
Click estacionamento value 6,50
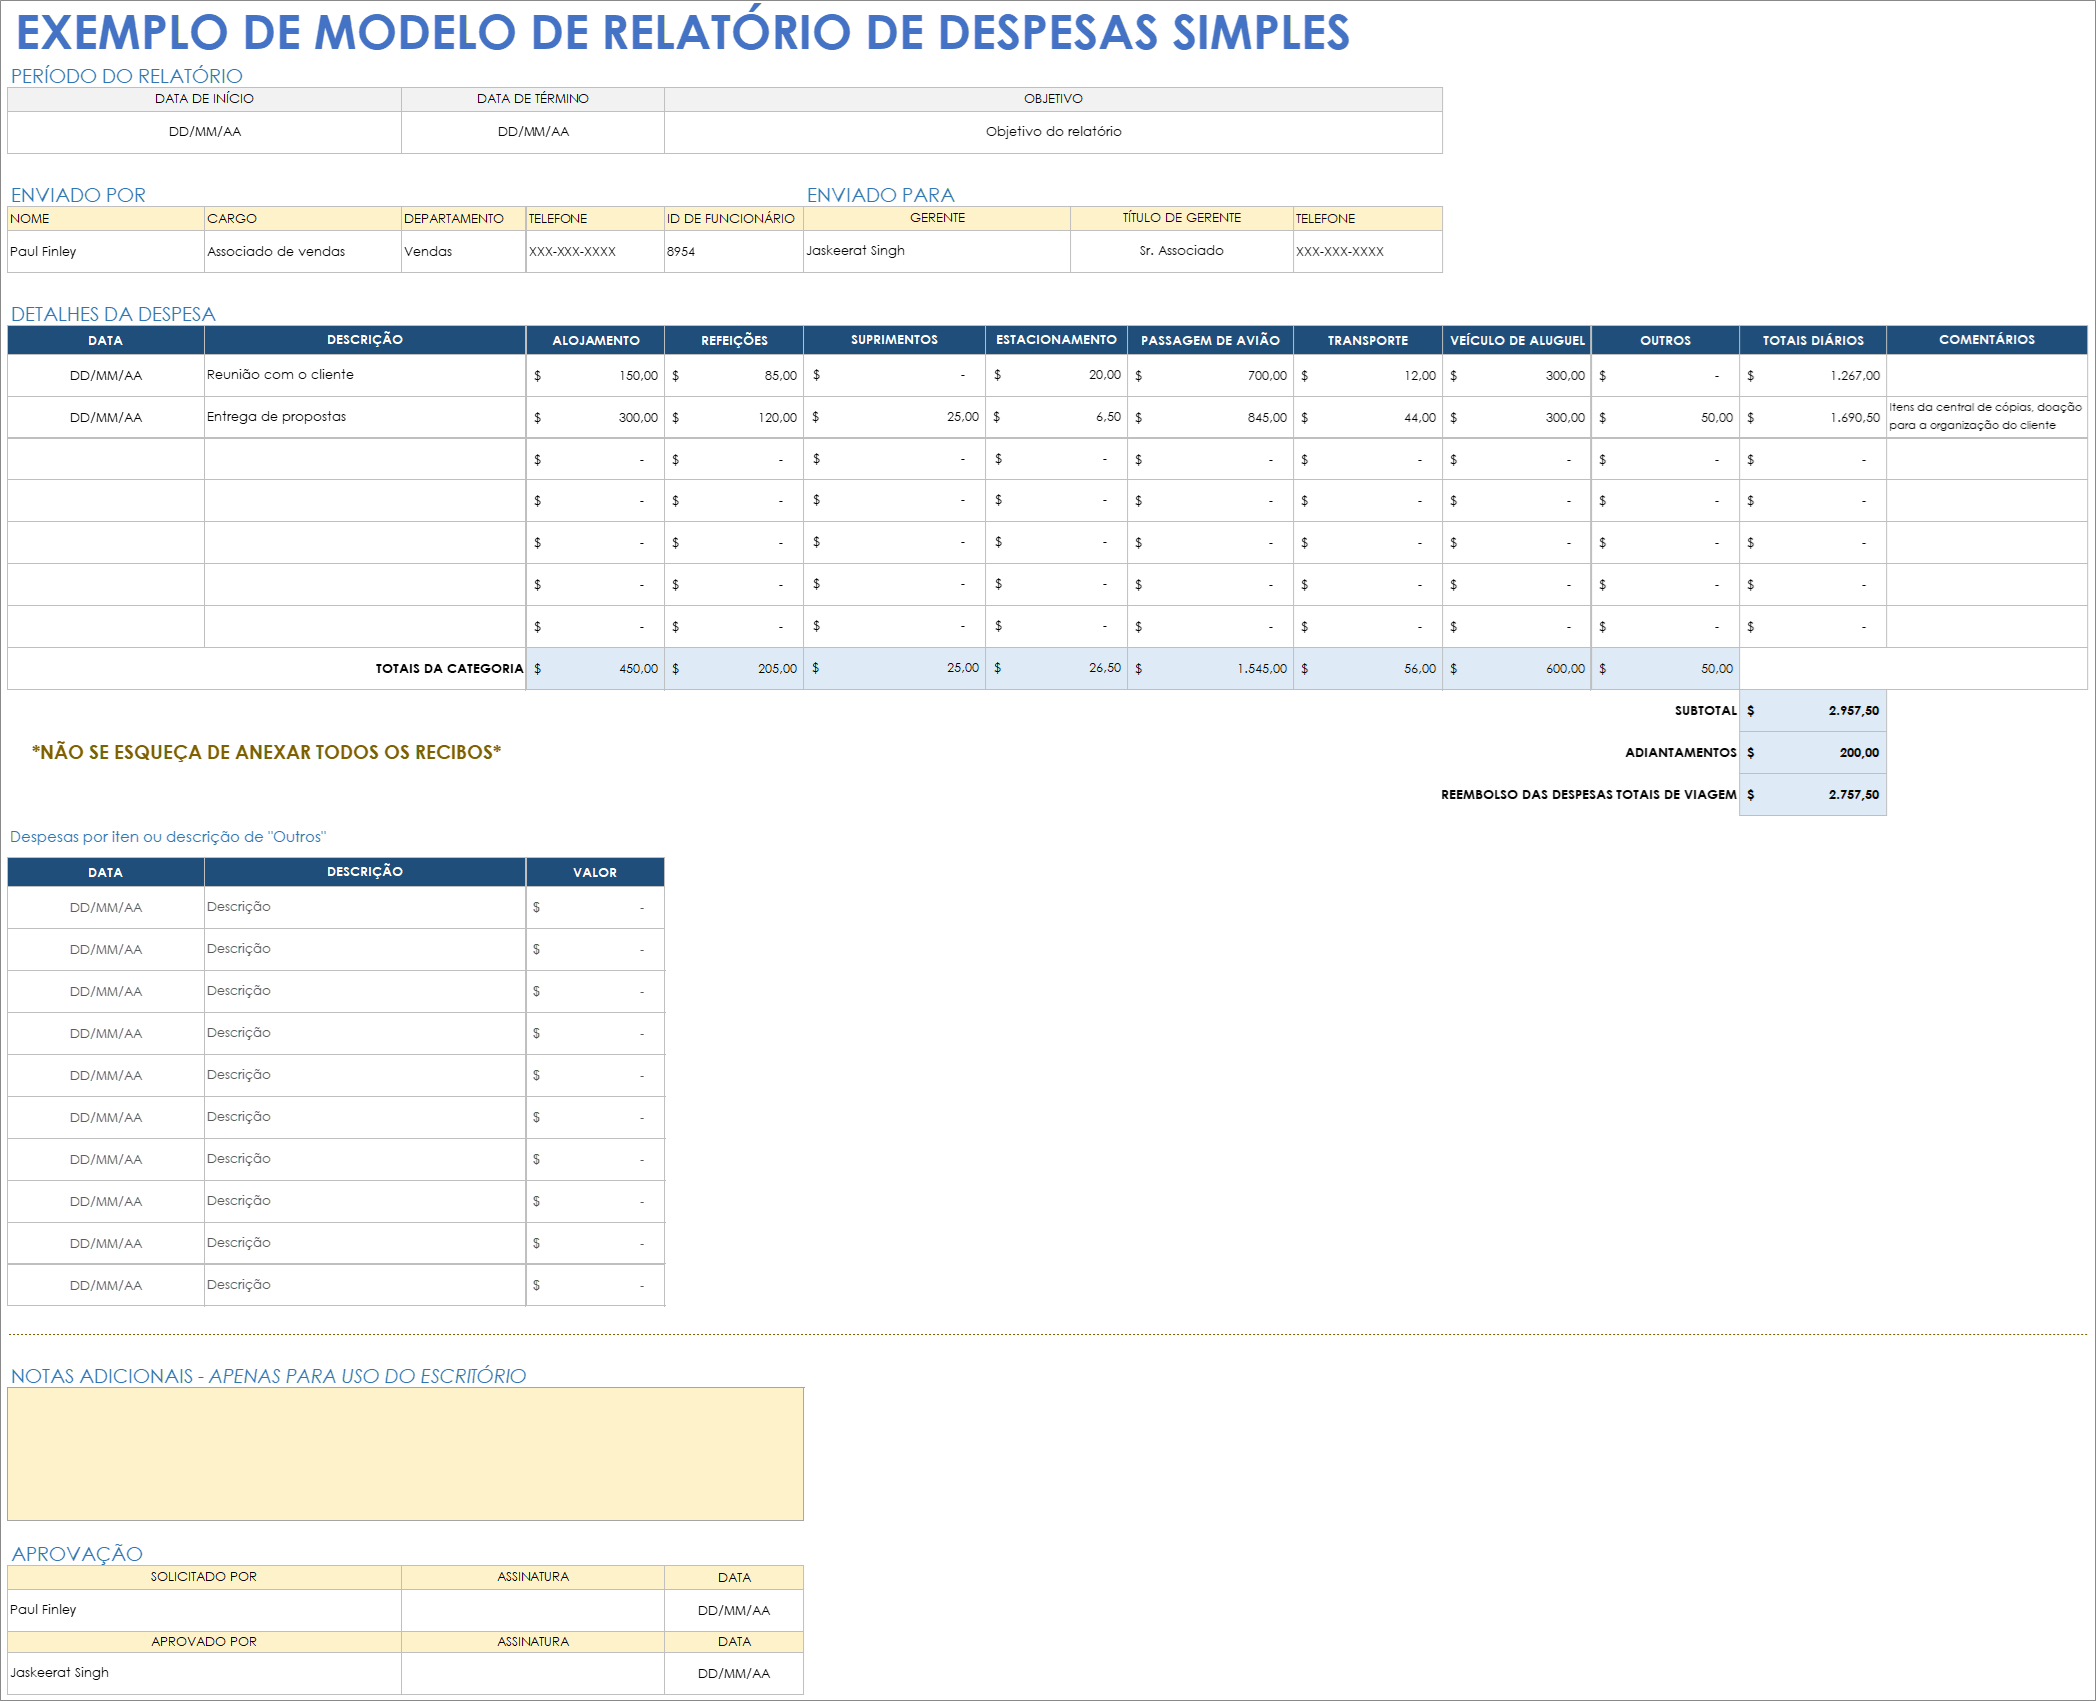coord(1056,417)
